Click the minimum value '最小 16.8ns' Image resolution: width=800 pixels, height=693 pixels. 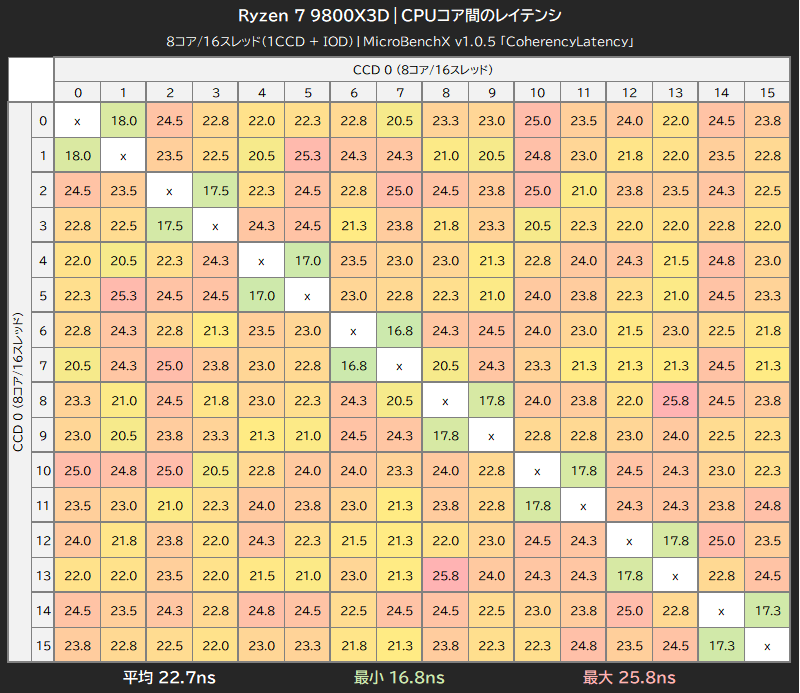(x=399, y=677)
